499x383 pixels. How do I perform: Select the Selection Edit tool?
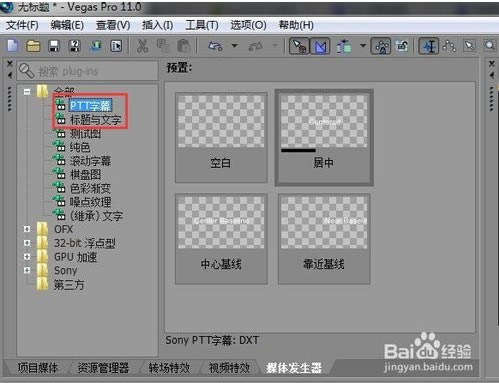pyautogui.click(x=470, y=46)
